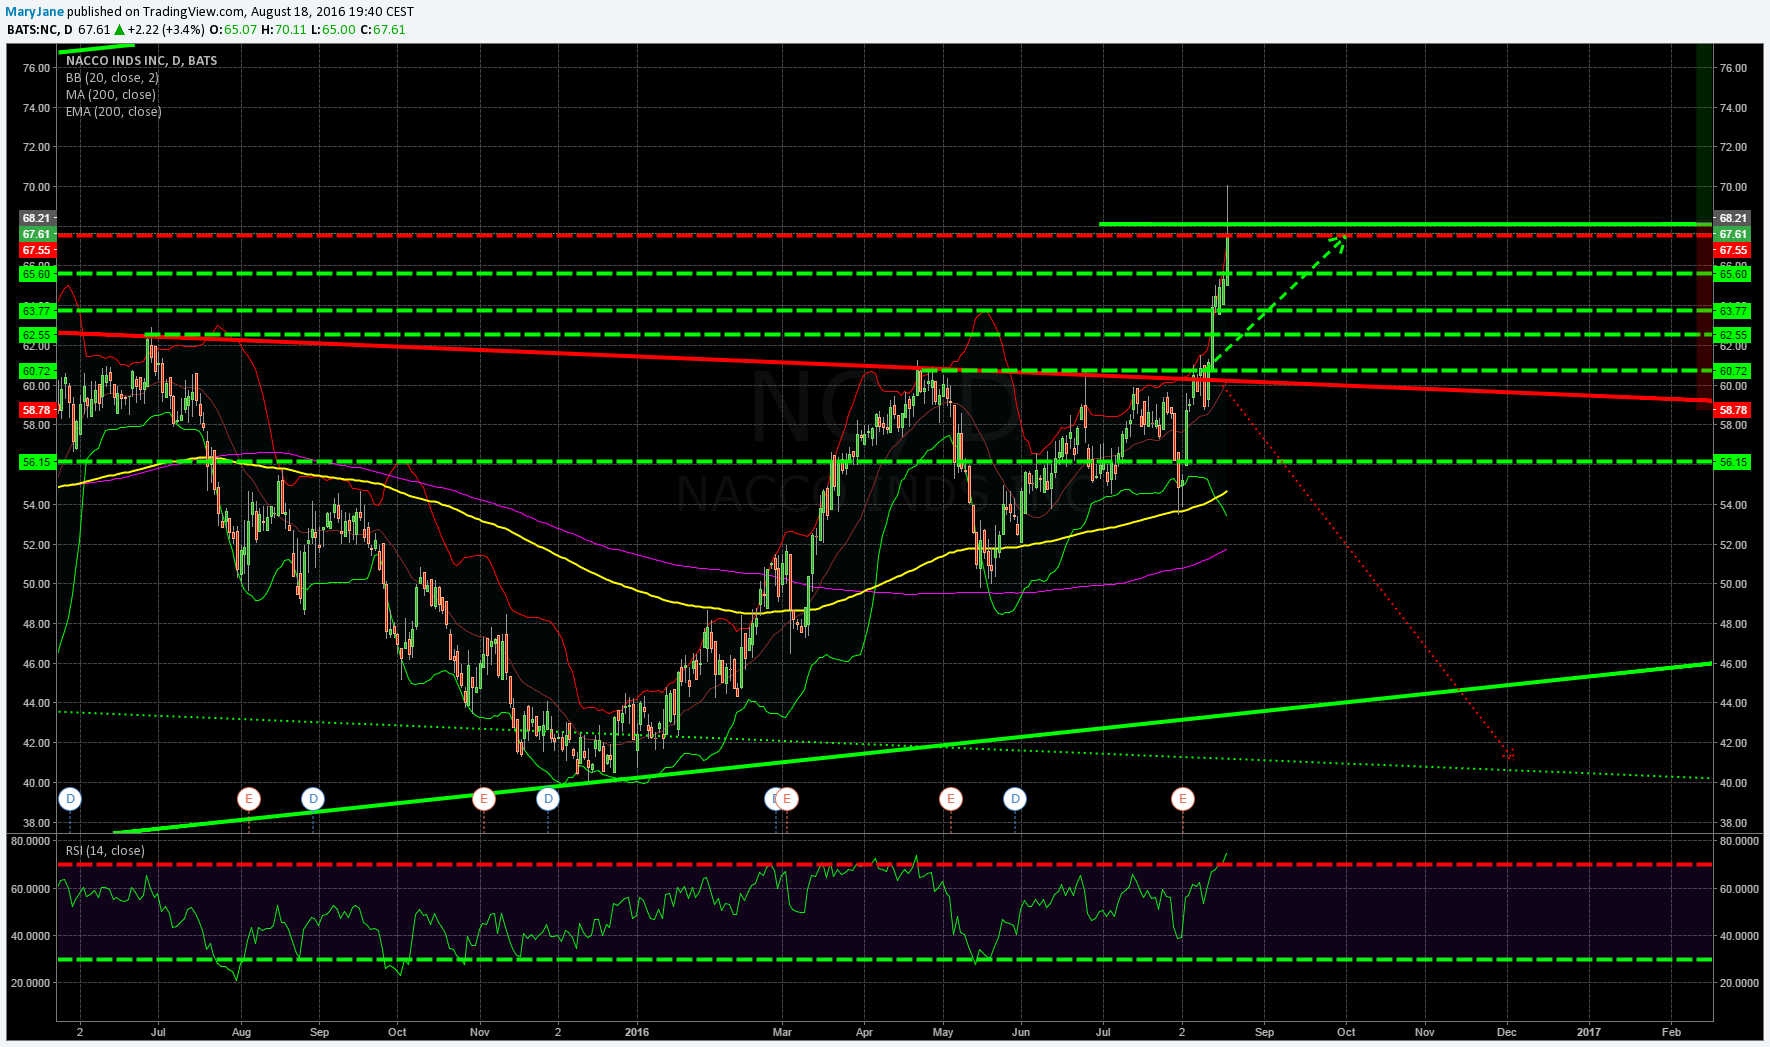Select the MA (200, close) indicator legend
The width and height of the screenshot is (1770, 1047).
(x=110, y=94)
